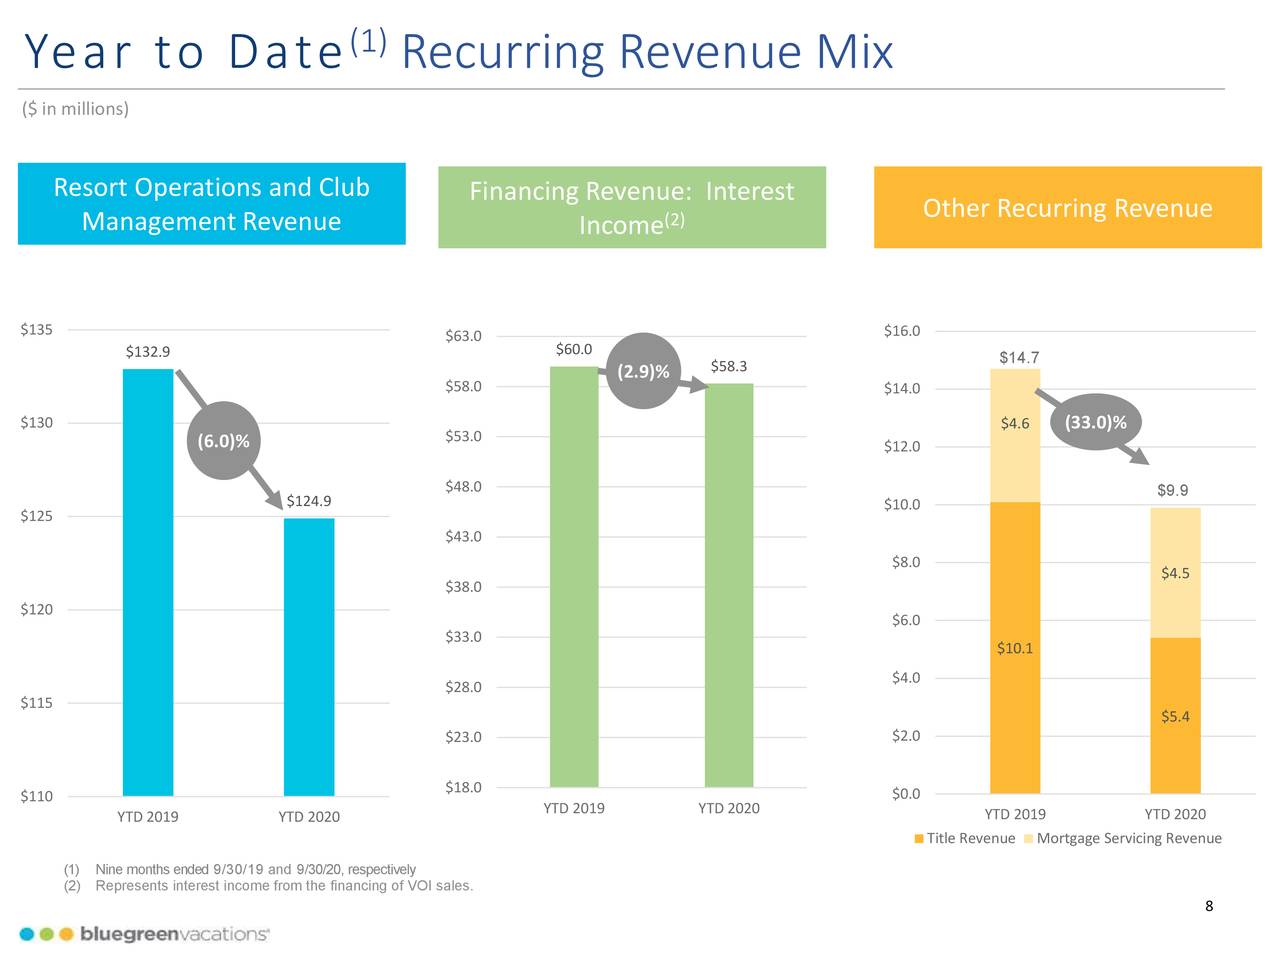Click the (33.0)% change bubble icon
Image resolution: width=1280 pixels, height=960 pixels.
coord(1096,422)
